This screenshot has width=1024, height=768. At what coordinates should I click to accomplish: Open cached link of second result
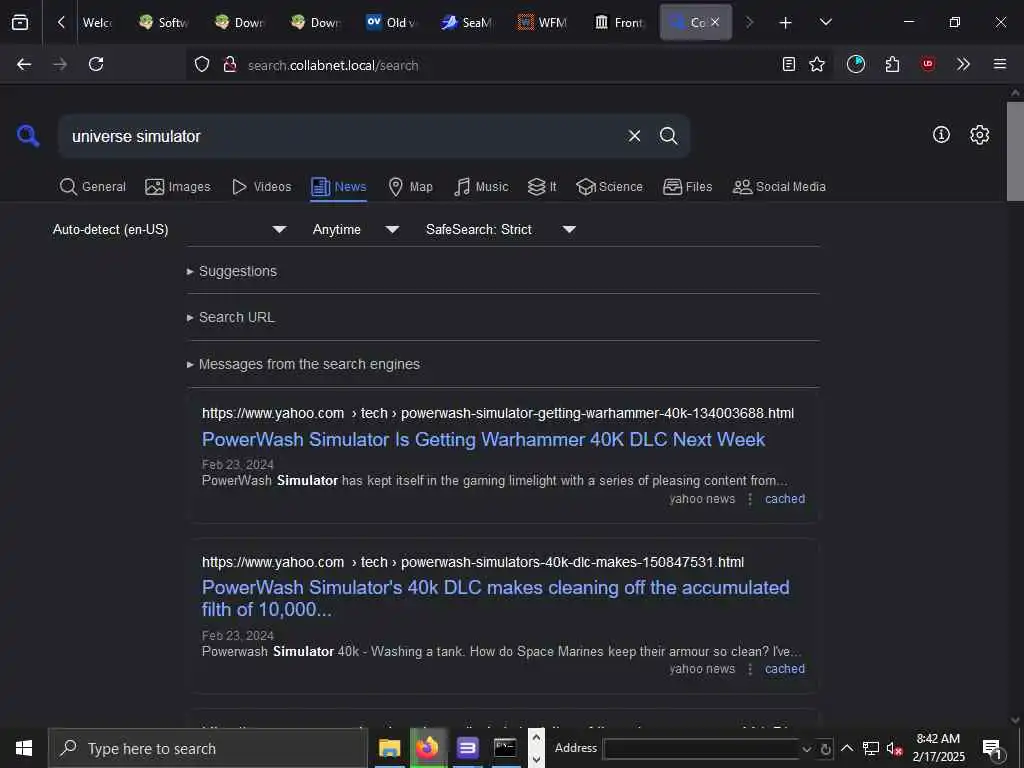[x=785, y=669]
